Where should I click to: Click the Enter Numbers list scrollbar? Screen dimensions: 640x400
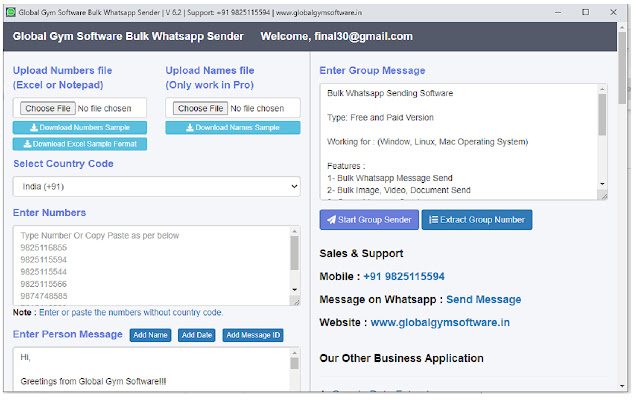click(x=295, y=265)
